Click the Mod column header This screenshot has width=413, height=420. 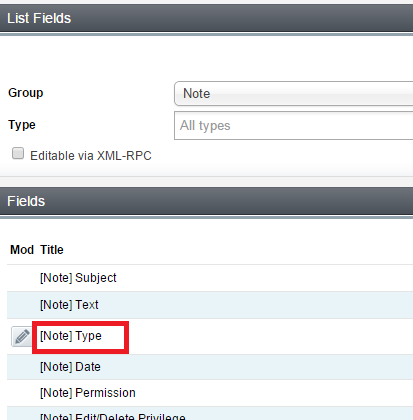click(x=22, y=250)
